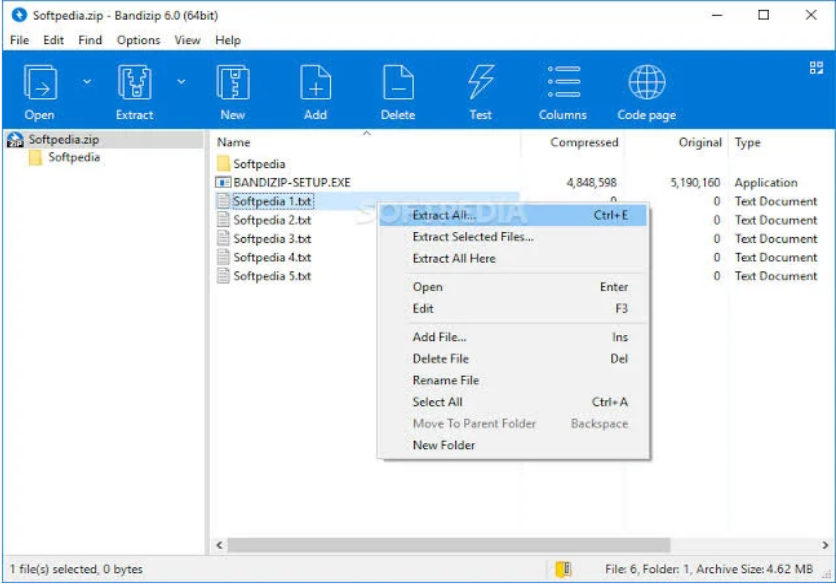Click the 5,190,160 original size value
The width and height of the screenshot is (836, 584).
[695, 182]
